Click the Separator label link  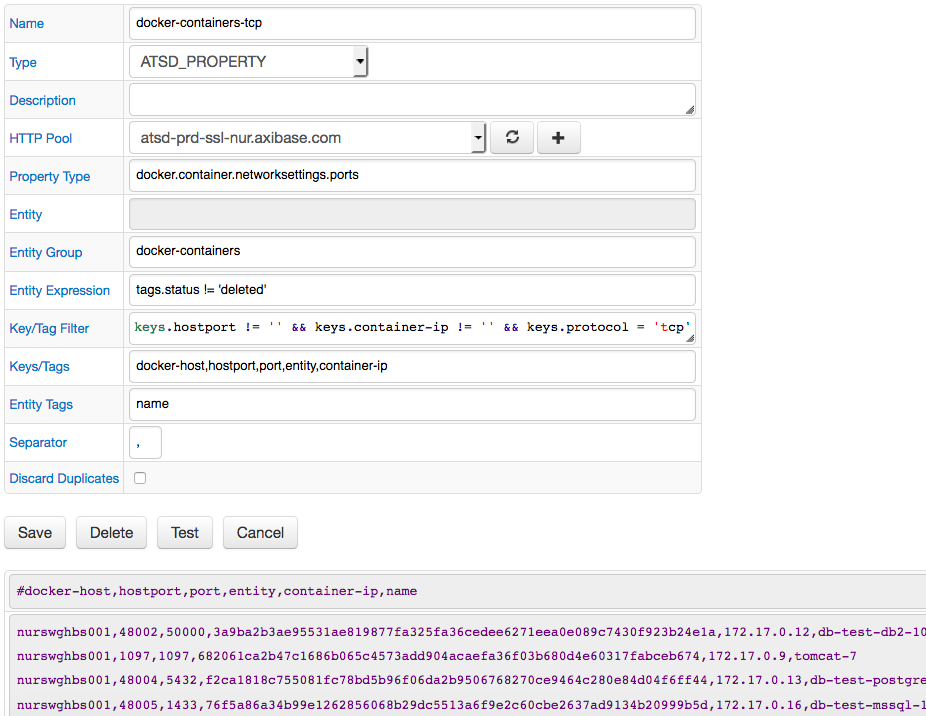point(38,442)
